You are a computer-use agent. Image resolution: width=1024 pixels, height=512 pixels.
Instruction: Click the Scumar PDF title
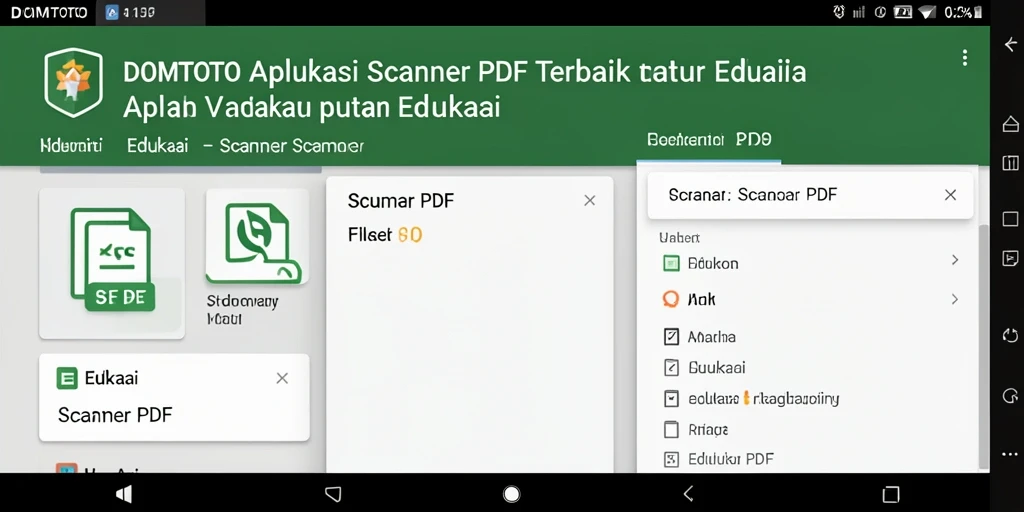pos(400,200)
